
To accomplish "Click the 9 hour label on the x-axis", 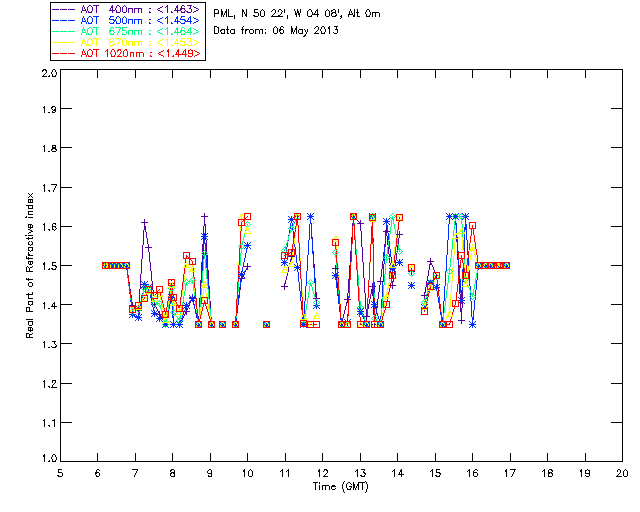I will [210, 473].
